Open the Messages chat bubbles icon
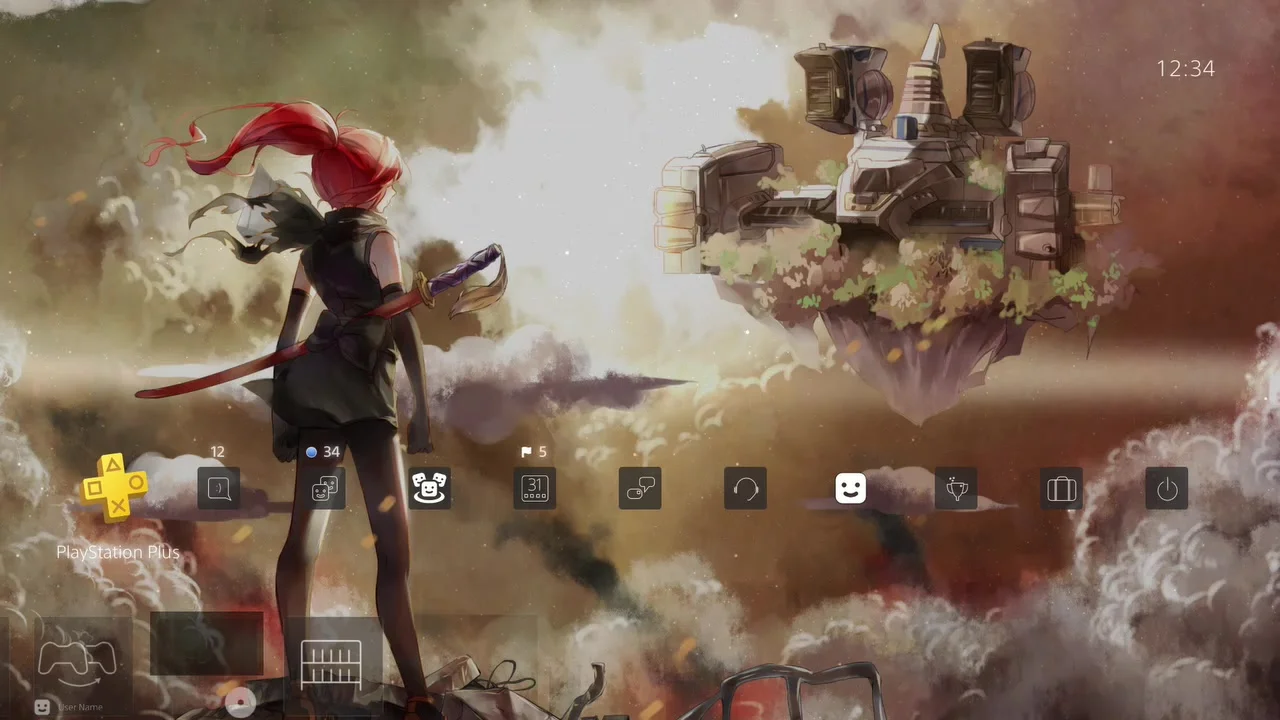The image size is (1280, 720). (x=640, y=488)
